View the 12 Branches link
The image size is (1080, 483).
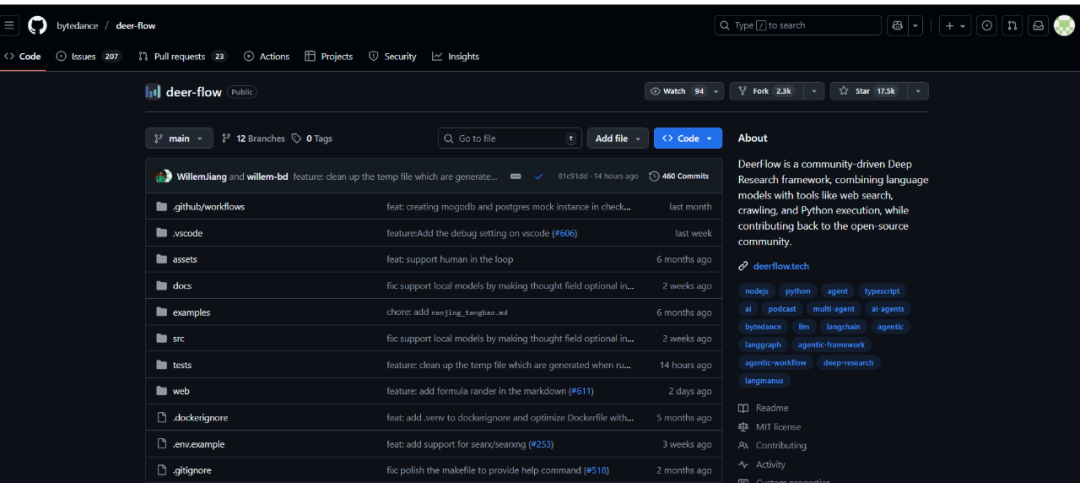pos(253,138)
